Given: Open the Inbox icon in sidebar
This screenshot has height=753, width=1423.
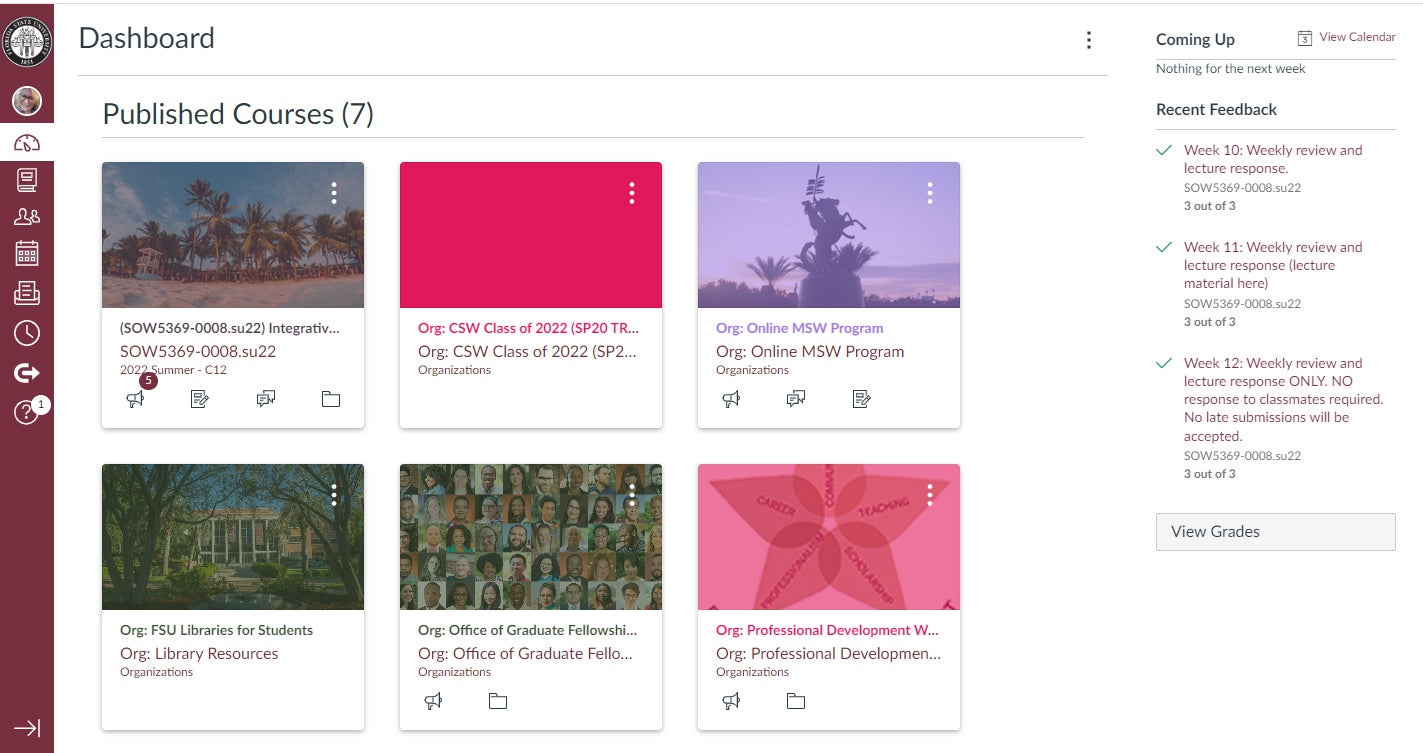Looking at the screenshot, I should point(27,292).
